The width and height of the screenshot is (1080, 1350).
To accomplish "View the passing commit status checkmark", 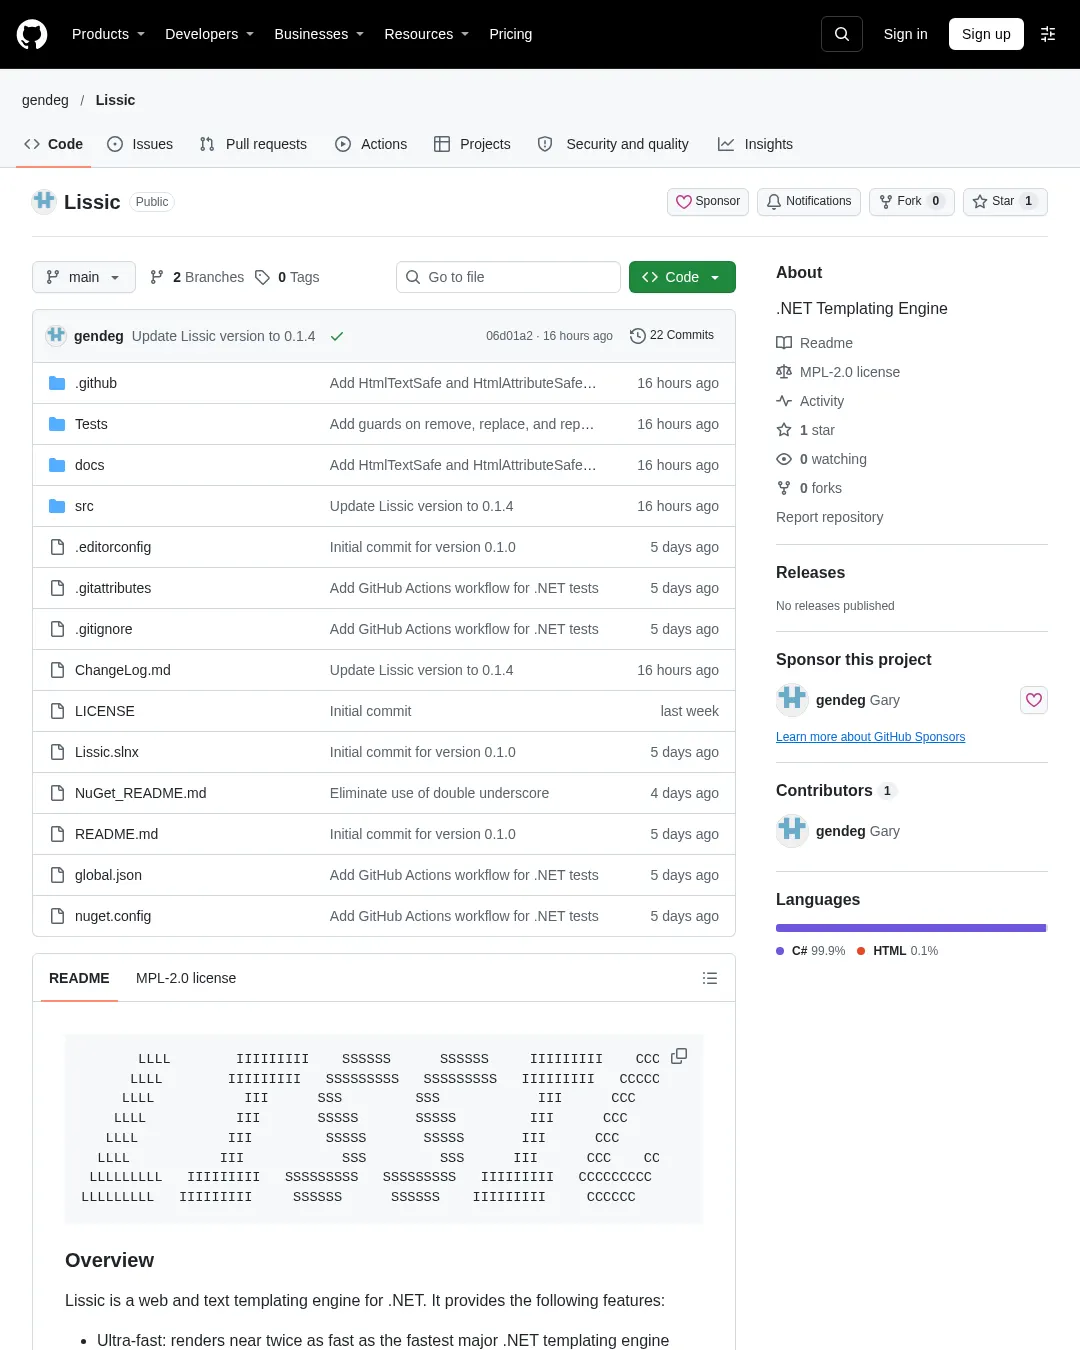I will (337, 336).
